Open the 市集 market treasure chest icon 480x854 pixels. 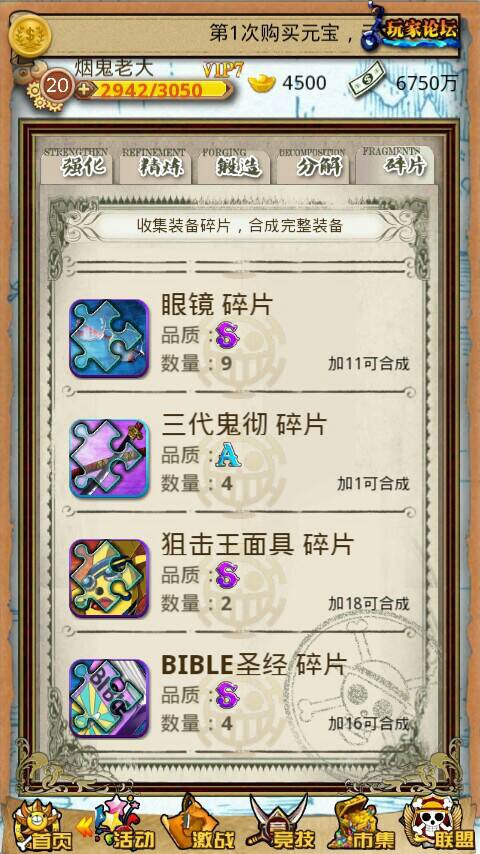357,825
